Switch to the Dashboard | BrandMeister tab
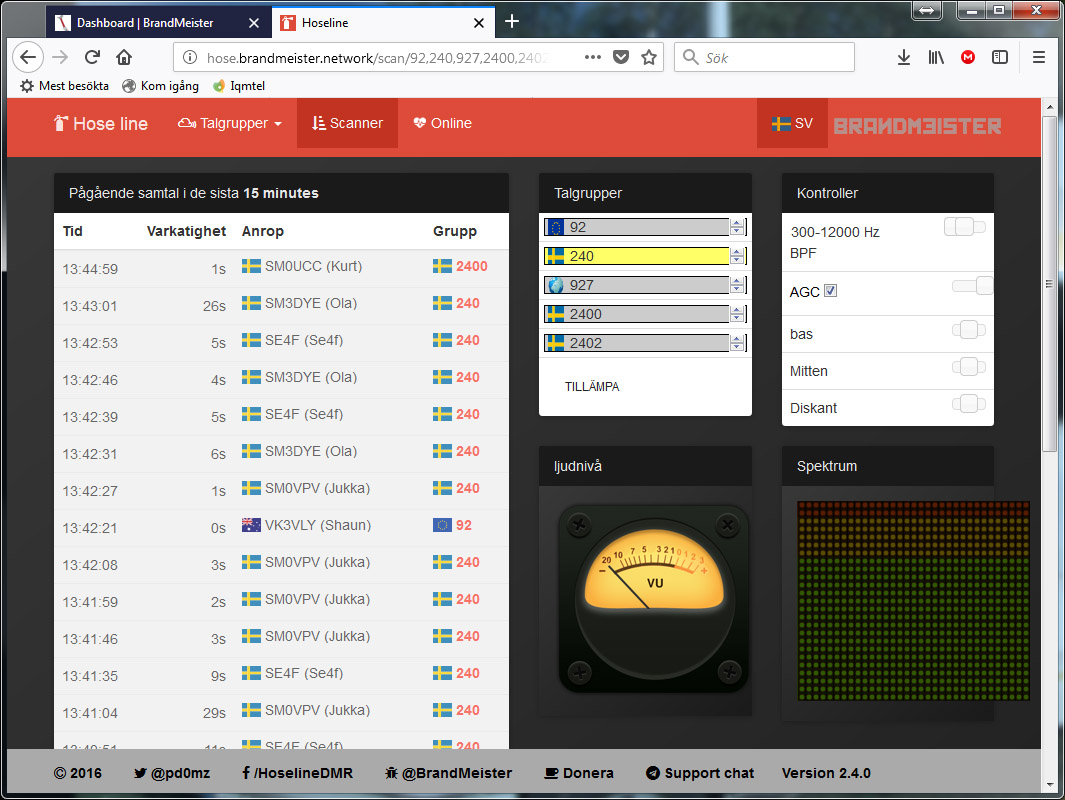Screen dimensions: 1065x800 (148, 22)
